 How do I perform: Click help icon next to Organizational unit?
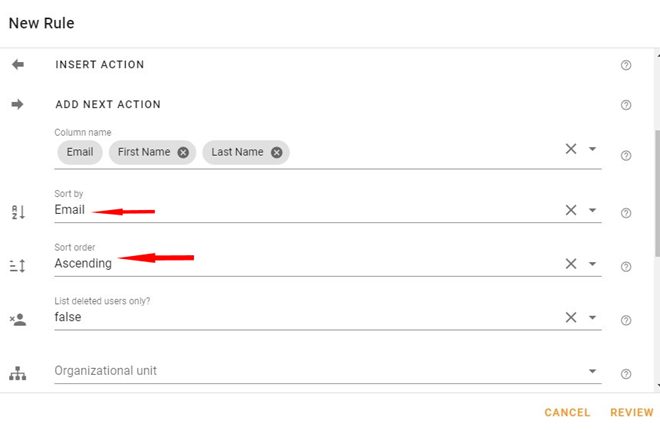click(x=626, y=374)
